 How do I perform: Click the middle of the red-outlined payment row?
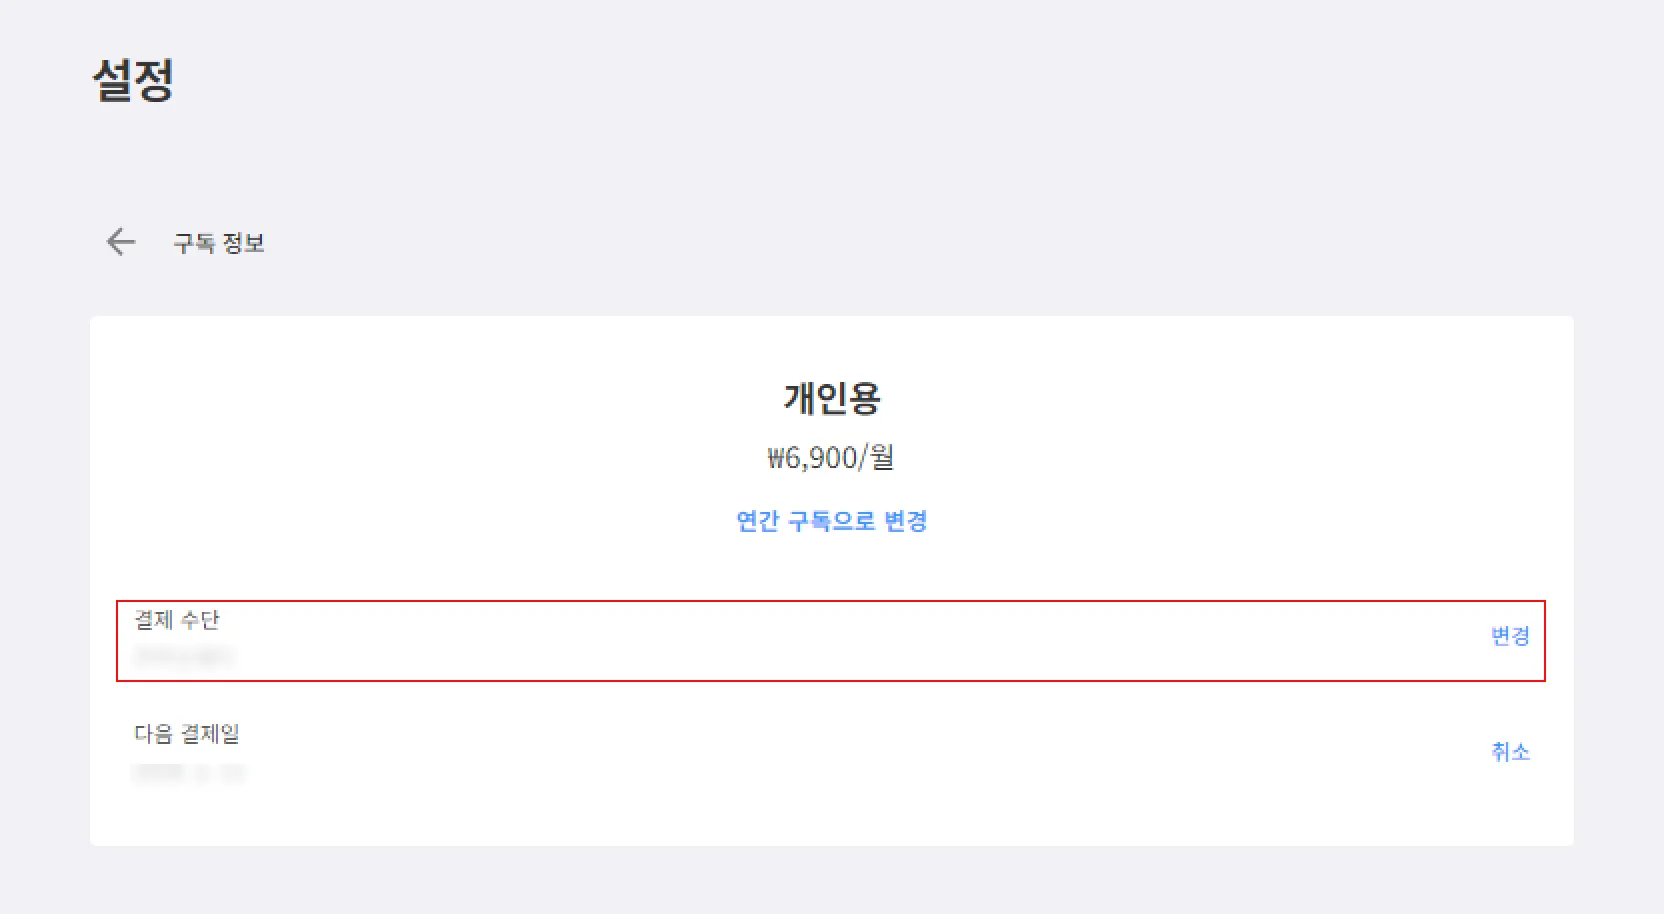click(831, 641)
